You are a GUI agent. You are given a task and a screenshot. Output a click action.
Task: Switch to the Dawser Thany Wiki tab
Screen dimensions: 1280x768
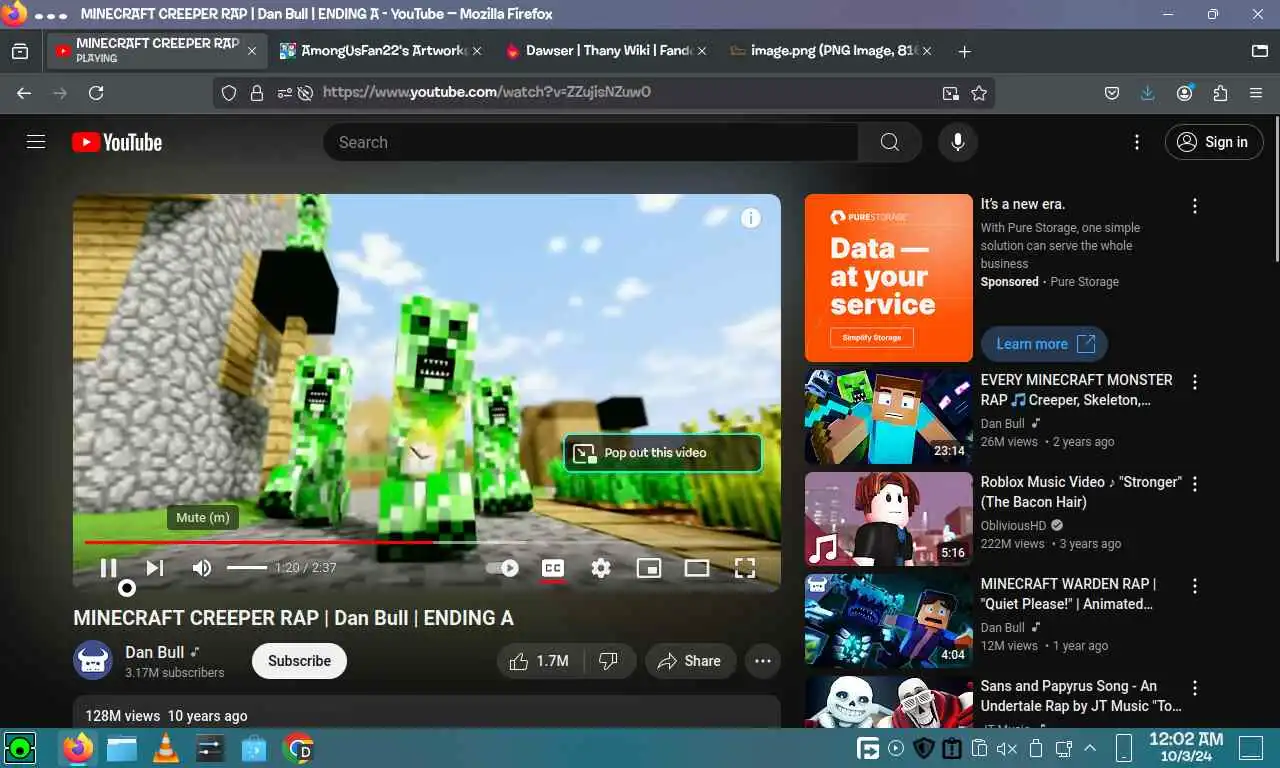[605, 51]
